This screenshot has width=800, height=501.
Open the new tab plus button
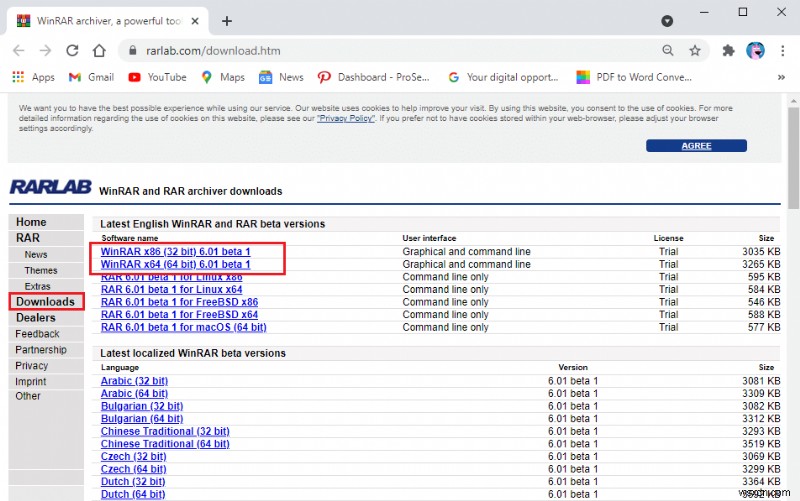pos(227,20)
